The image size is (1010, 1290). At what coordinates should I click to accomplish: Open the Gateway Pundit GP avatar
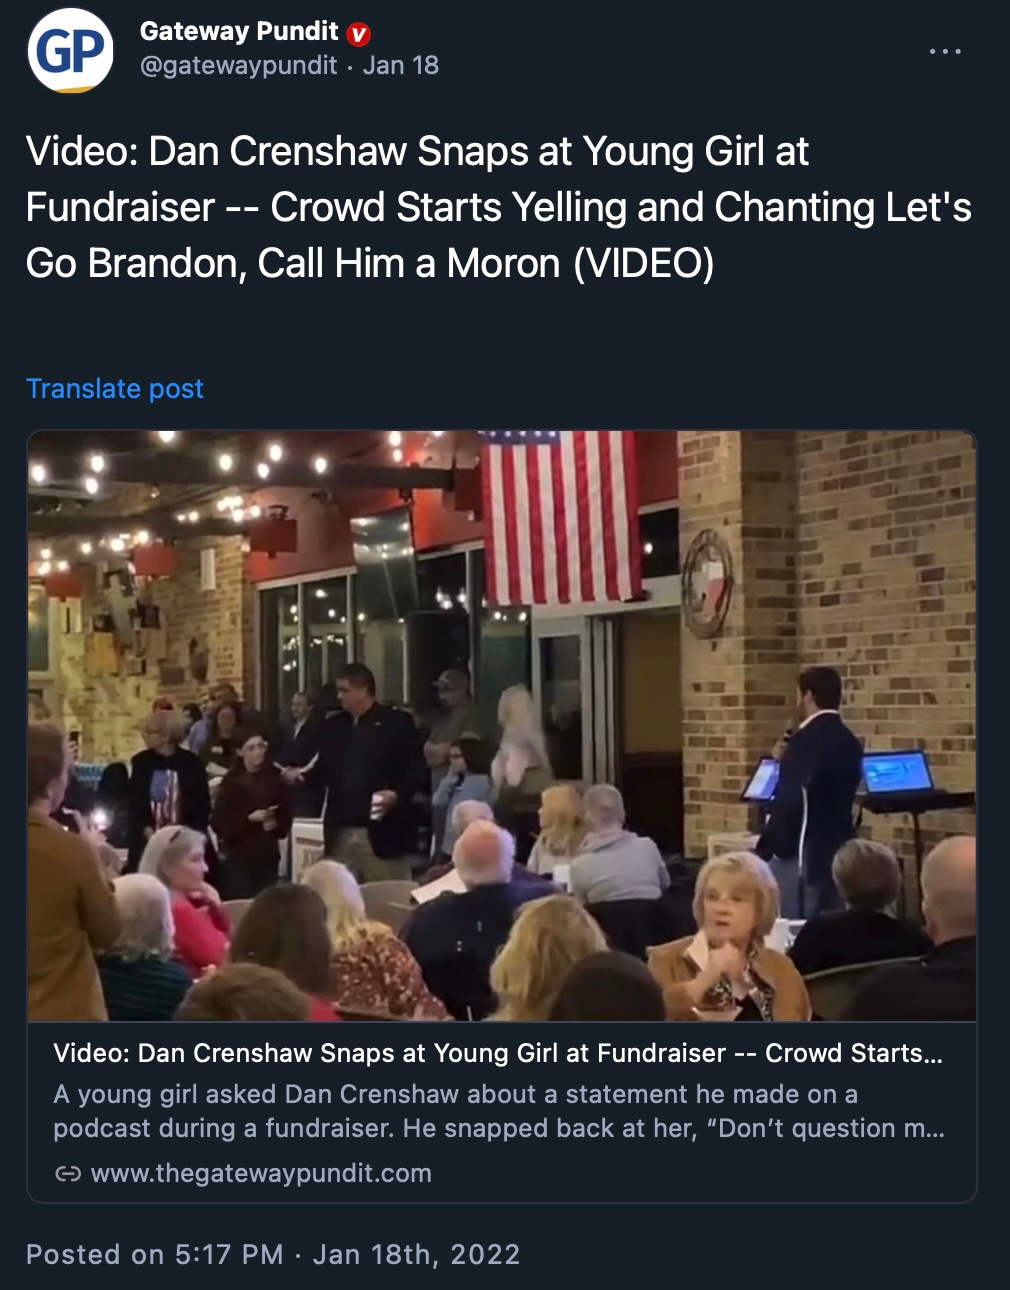[70, 50]
